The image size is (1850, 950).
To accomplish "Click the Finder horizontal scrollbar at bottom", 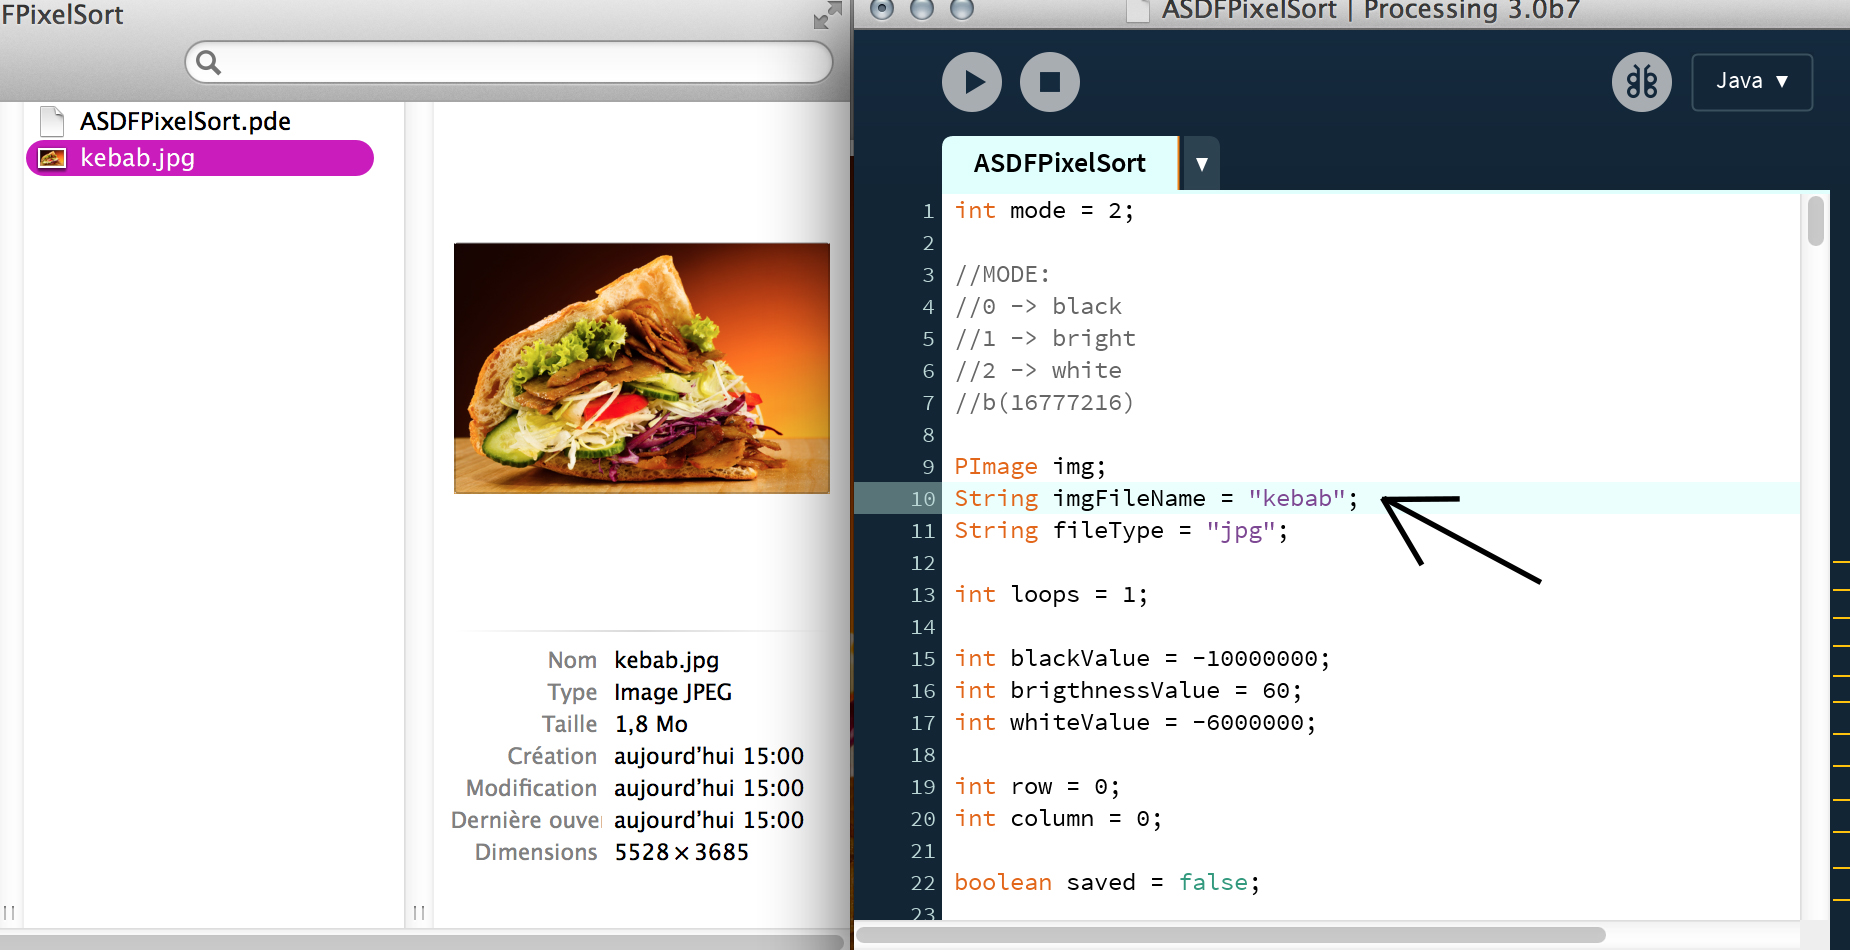I will point(421,942).
